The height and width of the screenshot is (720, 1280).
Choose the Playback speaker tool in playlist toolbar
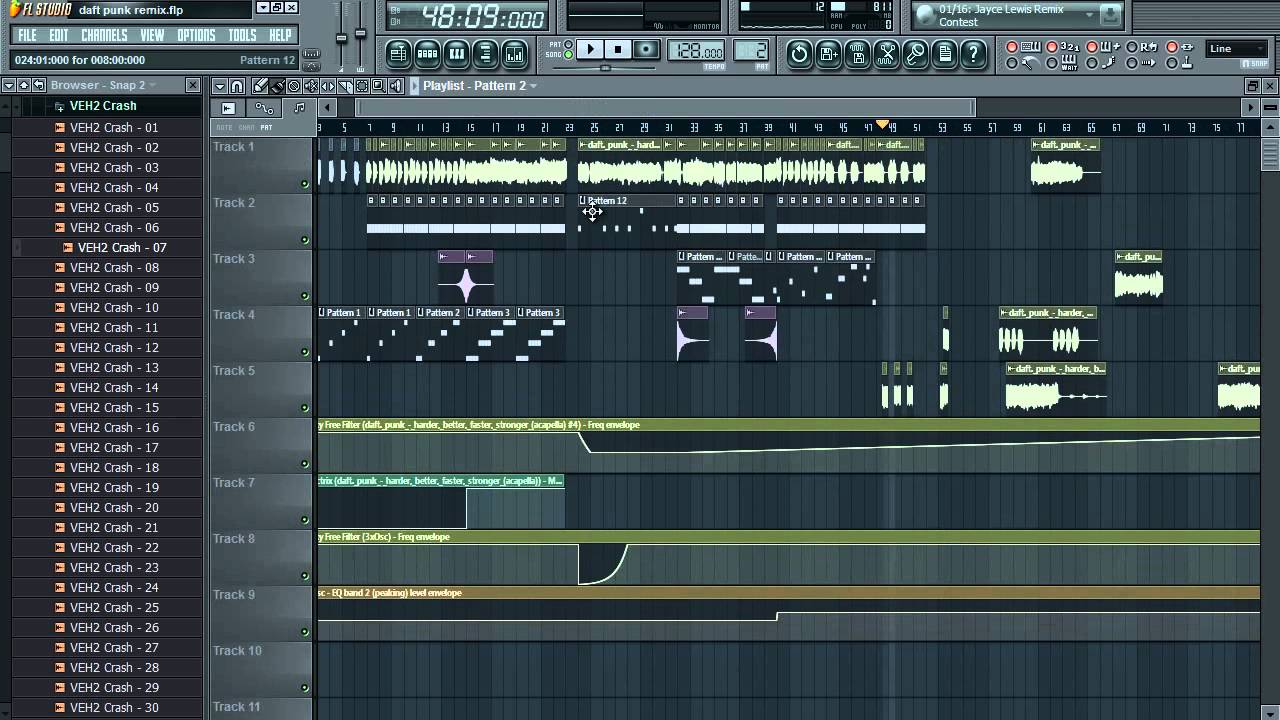click(396, 86)
